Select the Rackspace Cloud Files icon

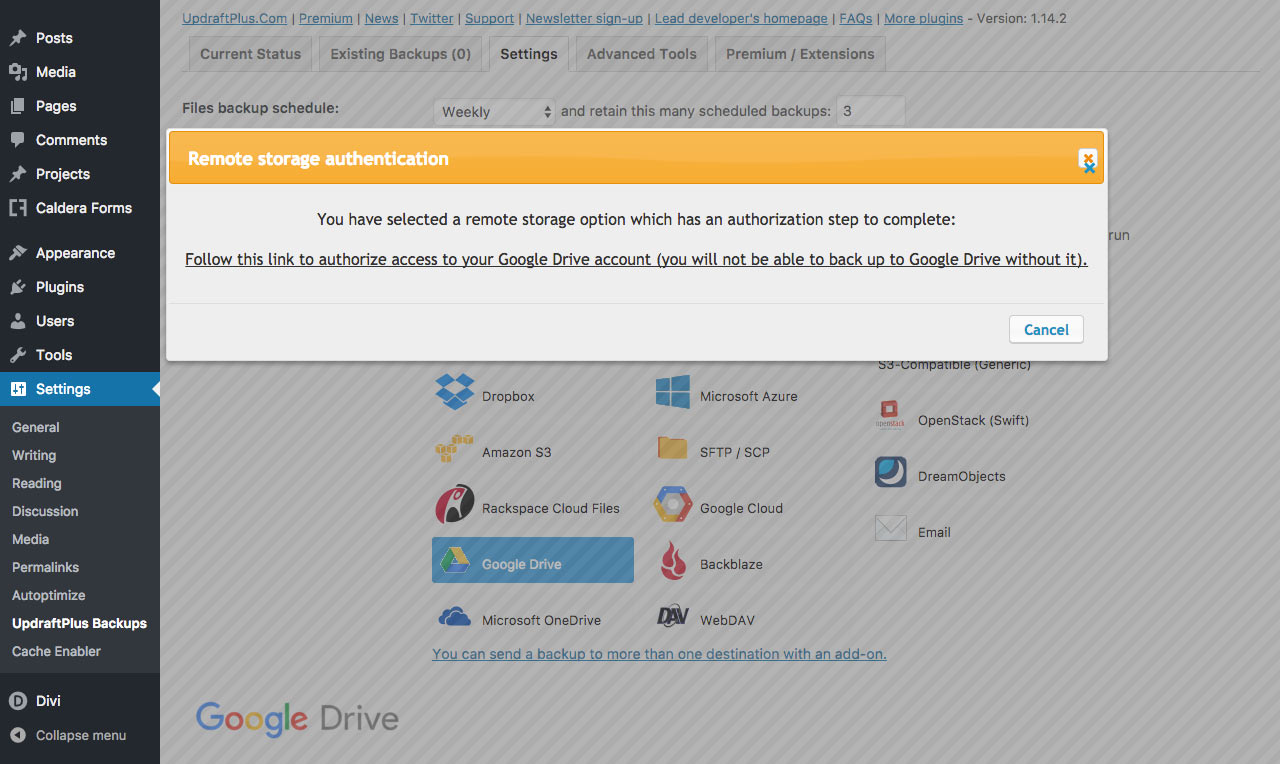[455, 504]
